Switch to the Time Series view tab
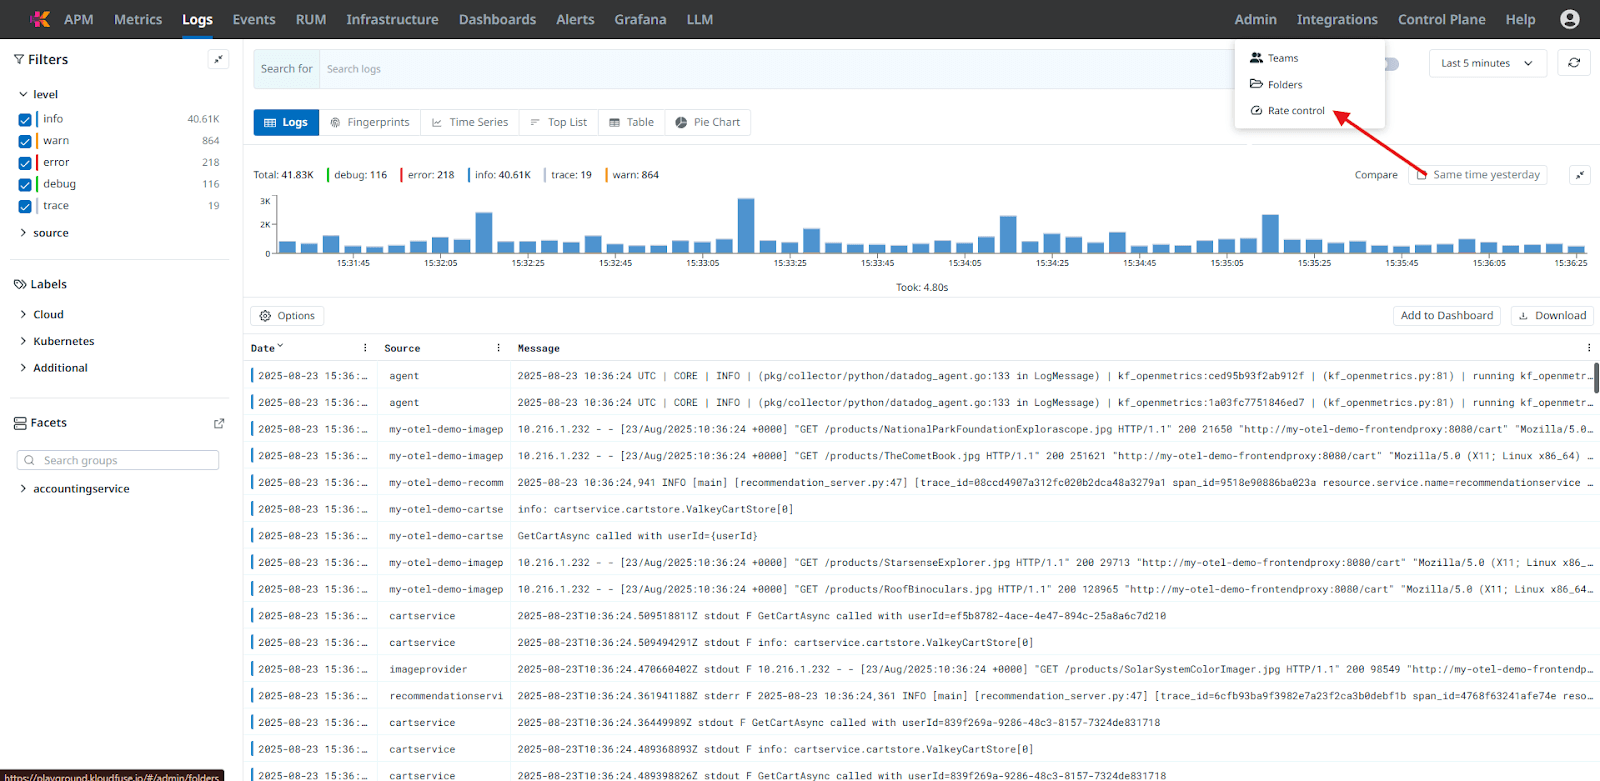The image size is (1600, 781). coord(470,122)
